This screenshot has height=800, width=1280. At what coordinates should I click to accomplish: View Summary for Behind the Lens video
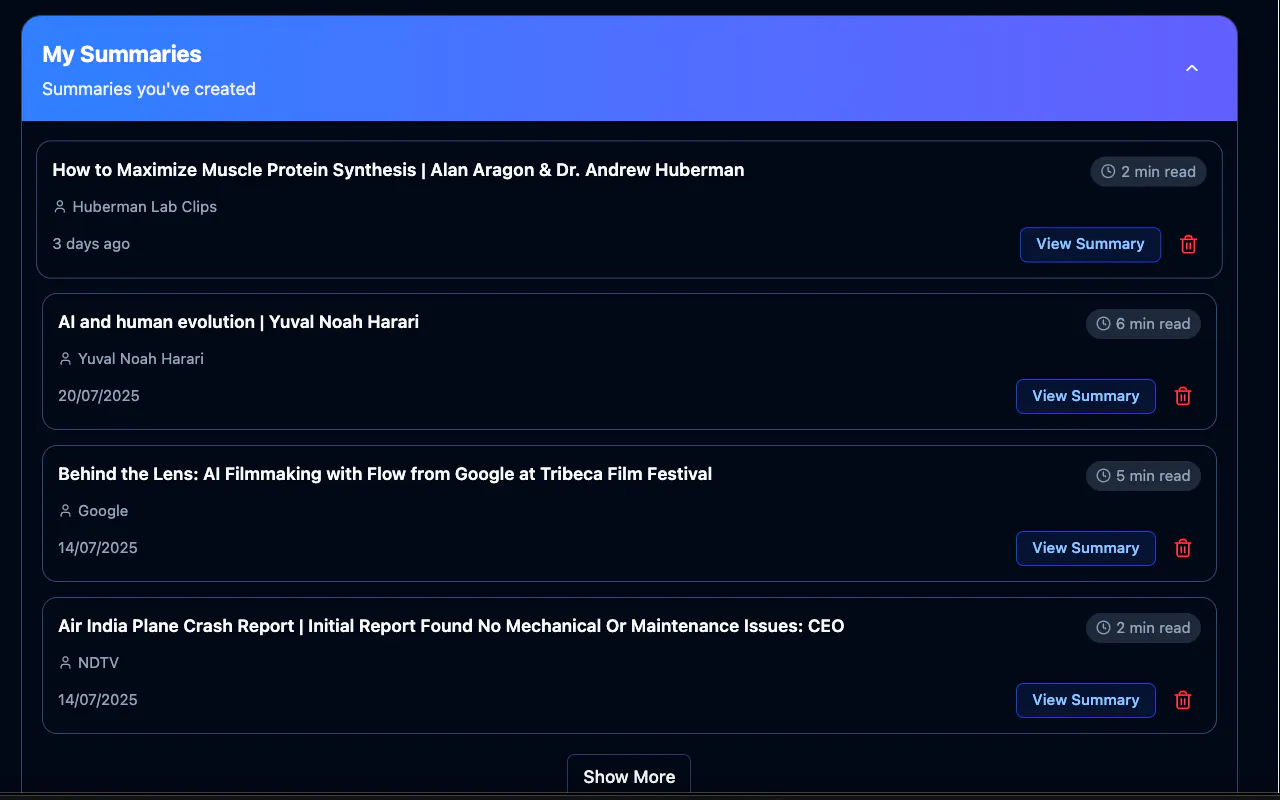click(x=1086, y=548)
